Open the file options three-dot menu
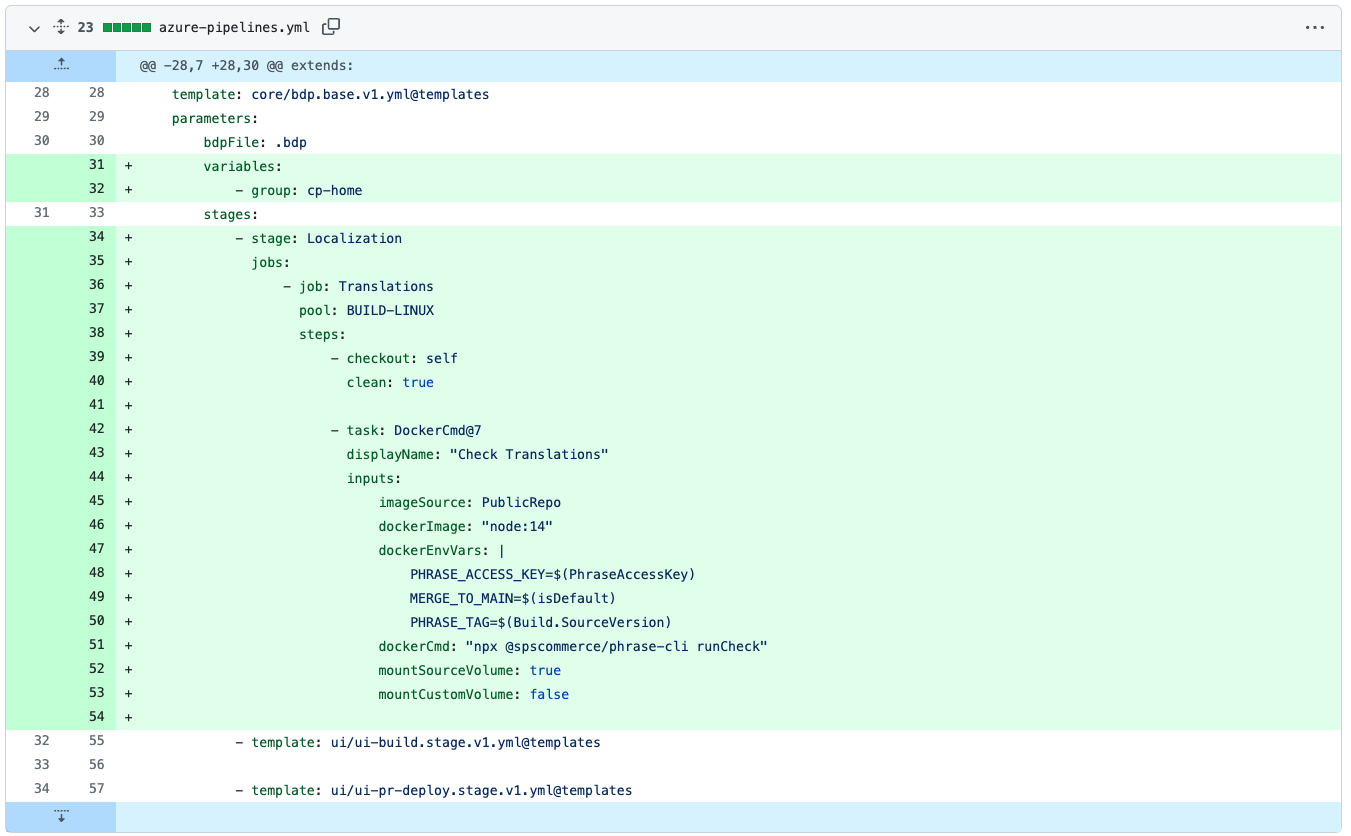1351x836 pixels. (x=1314, y=28)
